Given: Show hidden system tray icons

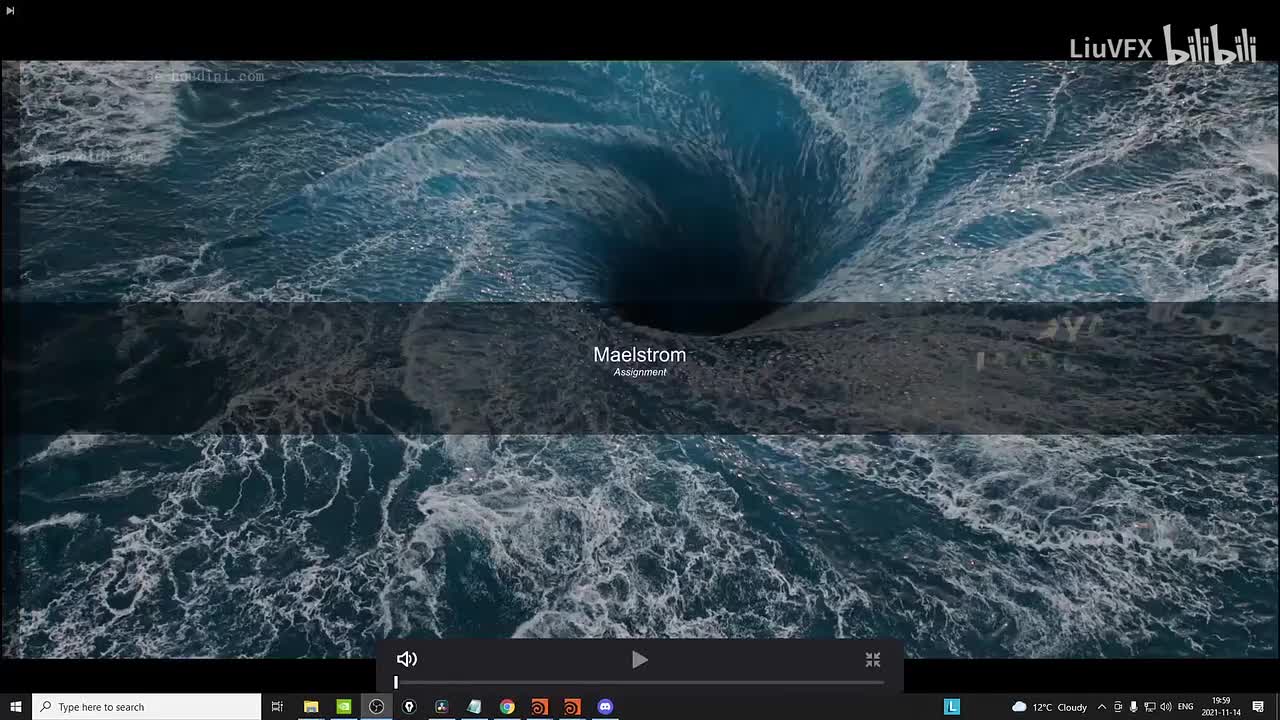Looking at the screenshot, I should 1102,707.
